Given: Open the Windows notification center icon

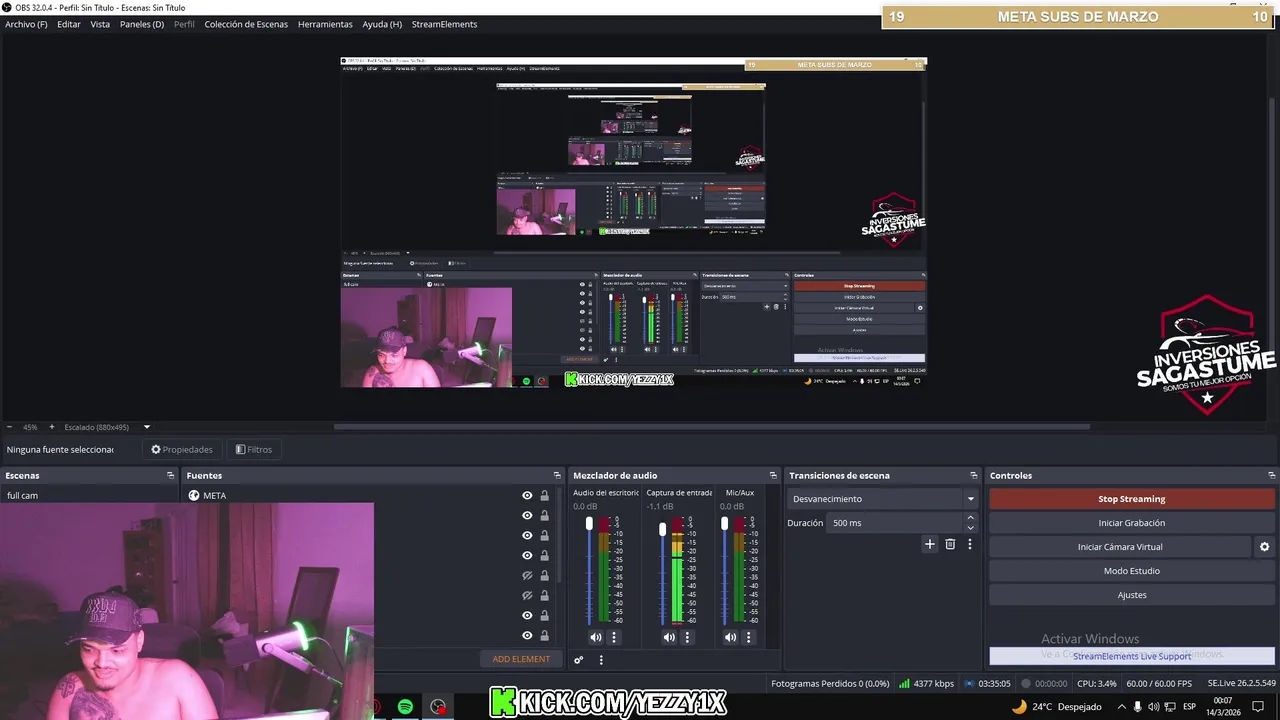Looking at the screenshot, I should (x=1258, y=707).
